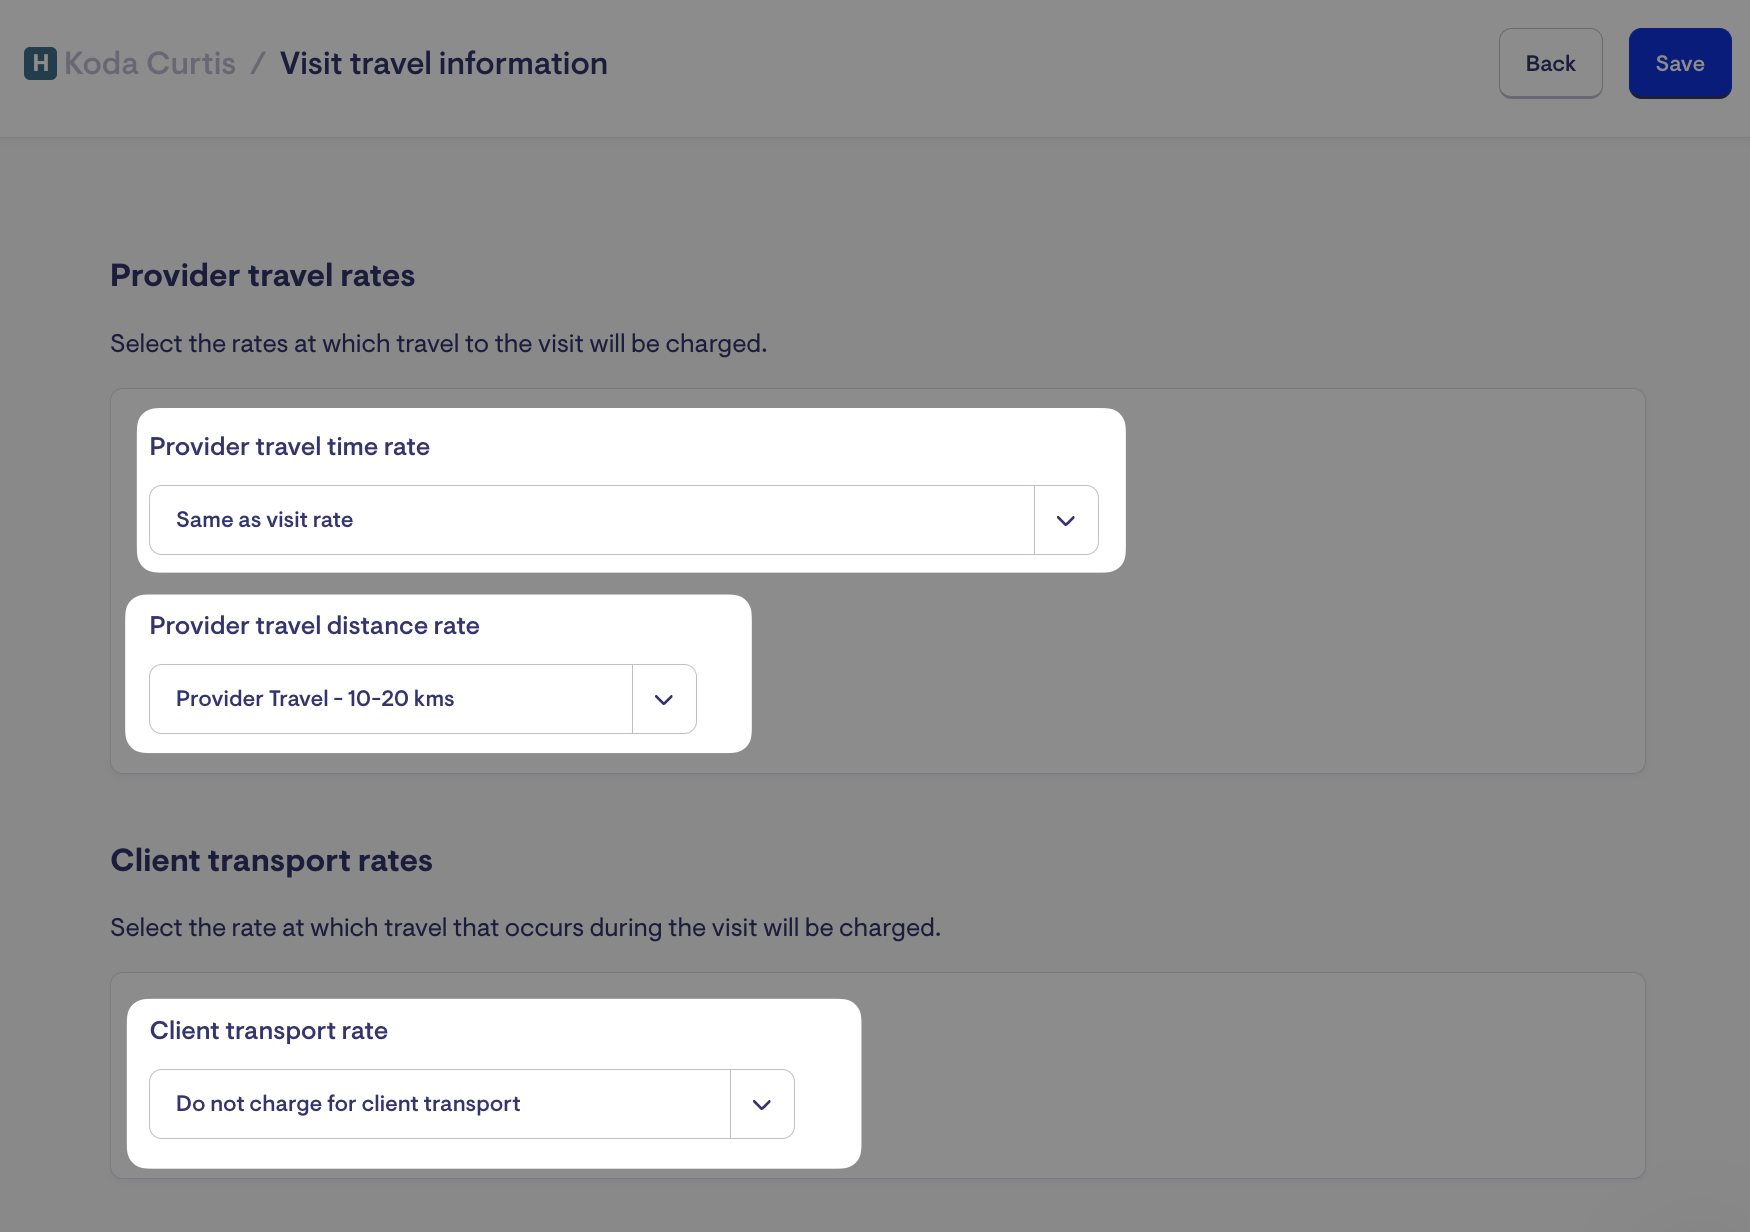
Task: Click the 'Client transport rates' section heading
Action: pyautogui.click(x=271, y=861)
